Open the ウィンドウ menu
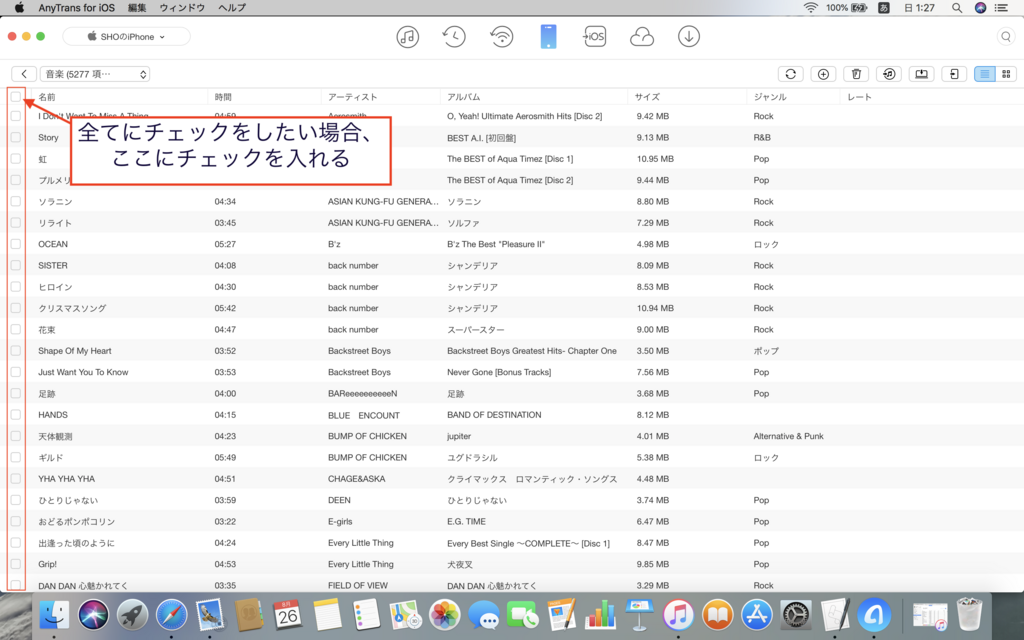 click(x=182, y=8)
